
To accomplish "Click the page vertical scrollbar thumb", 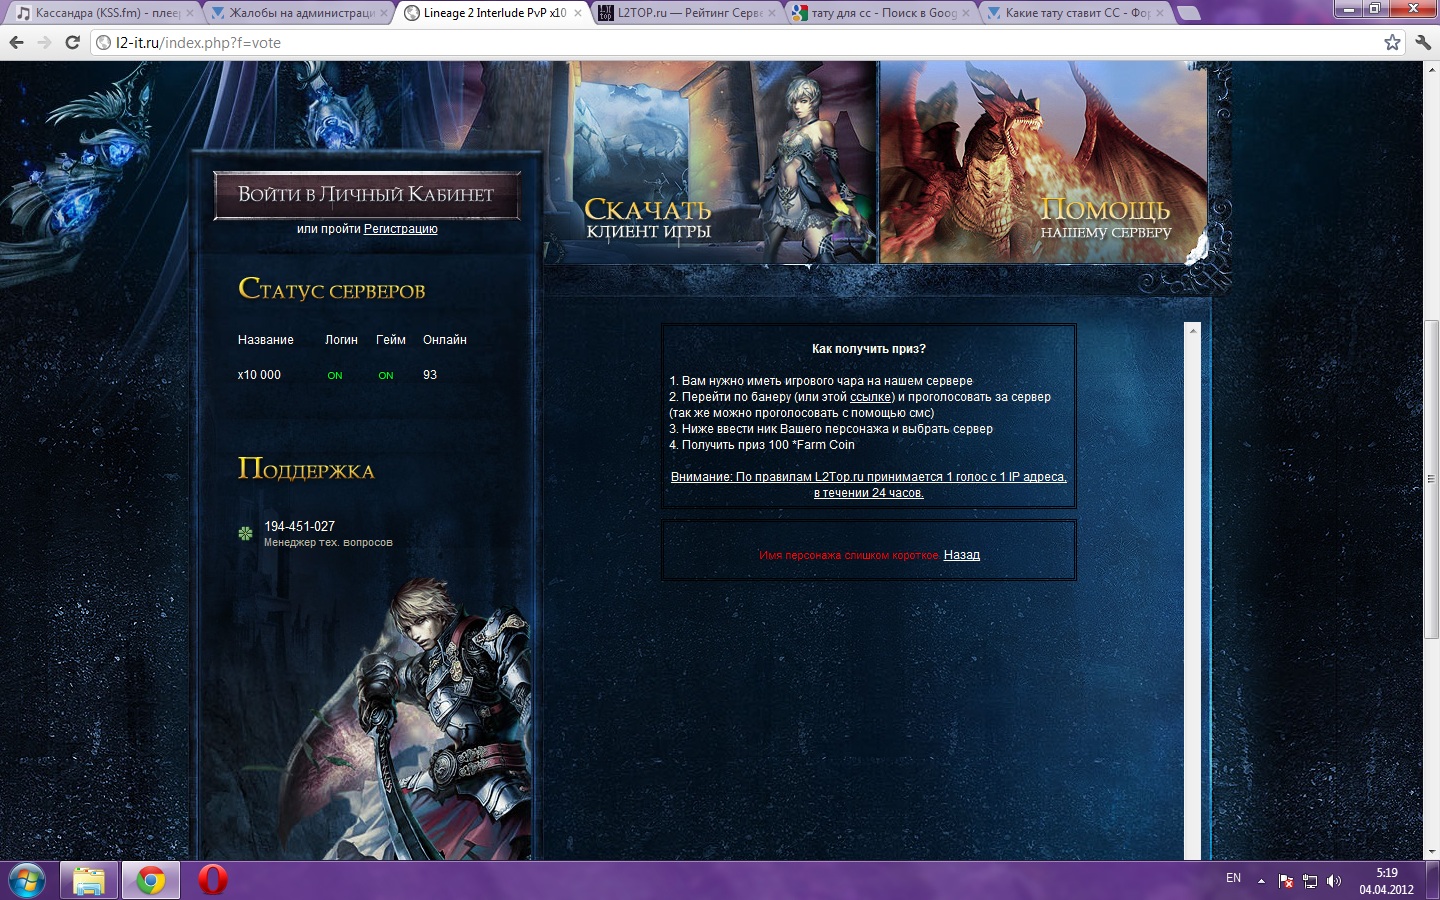I will pos(1431,479).
